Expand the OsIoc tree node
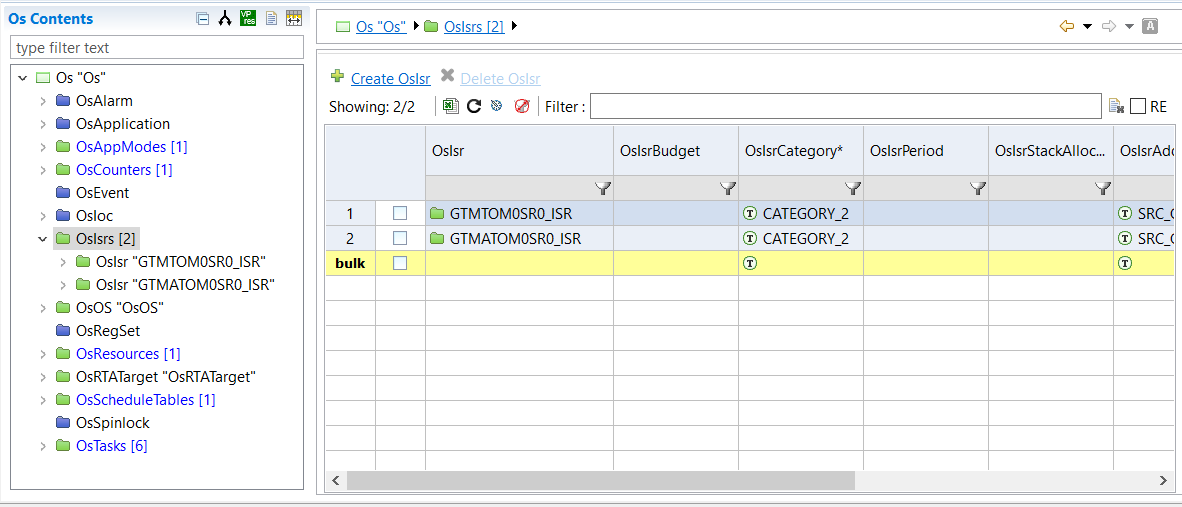Image resolution: width=1182 pixels, height=507 pixels. click(43, 215)
